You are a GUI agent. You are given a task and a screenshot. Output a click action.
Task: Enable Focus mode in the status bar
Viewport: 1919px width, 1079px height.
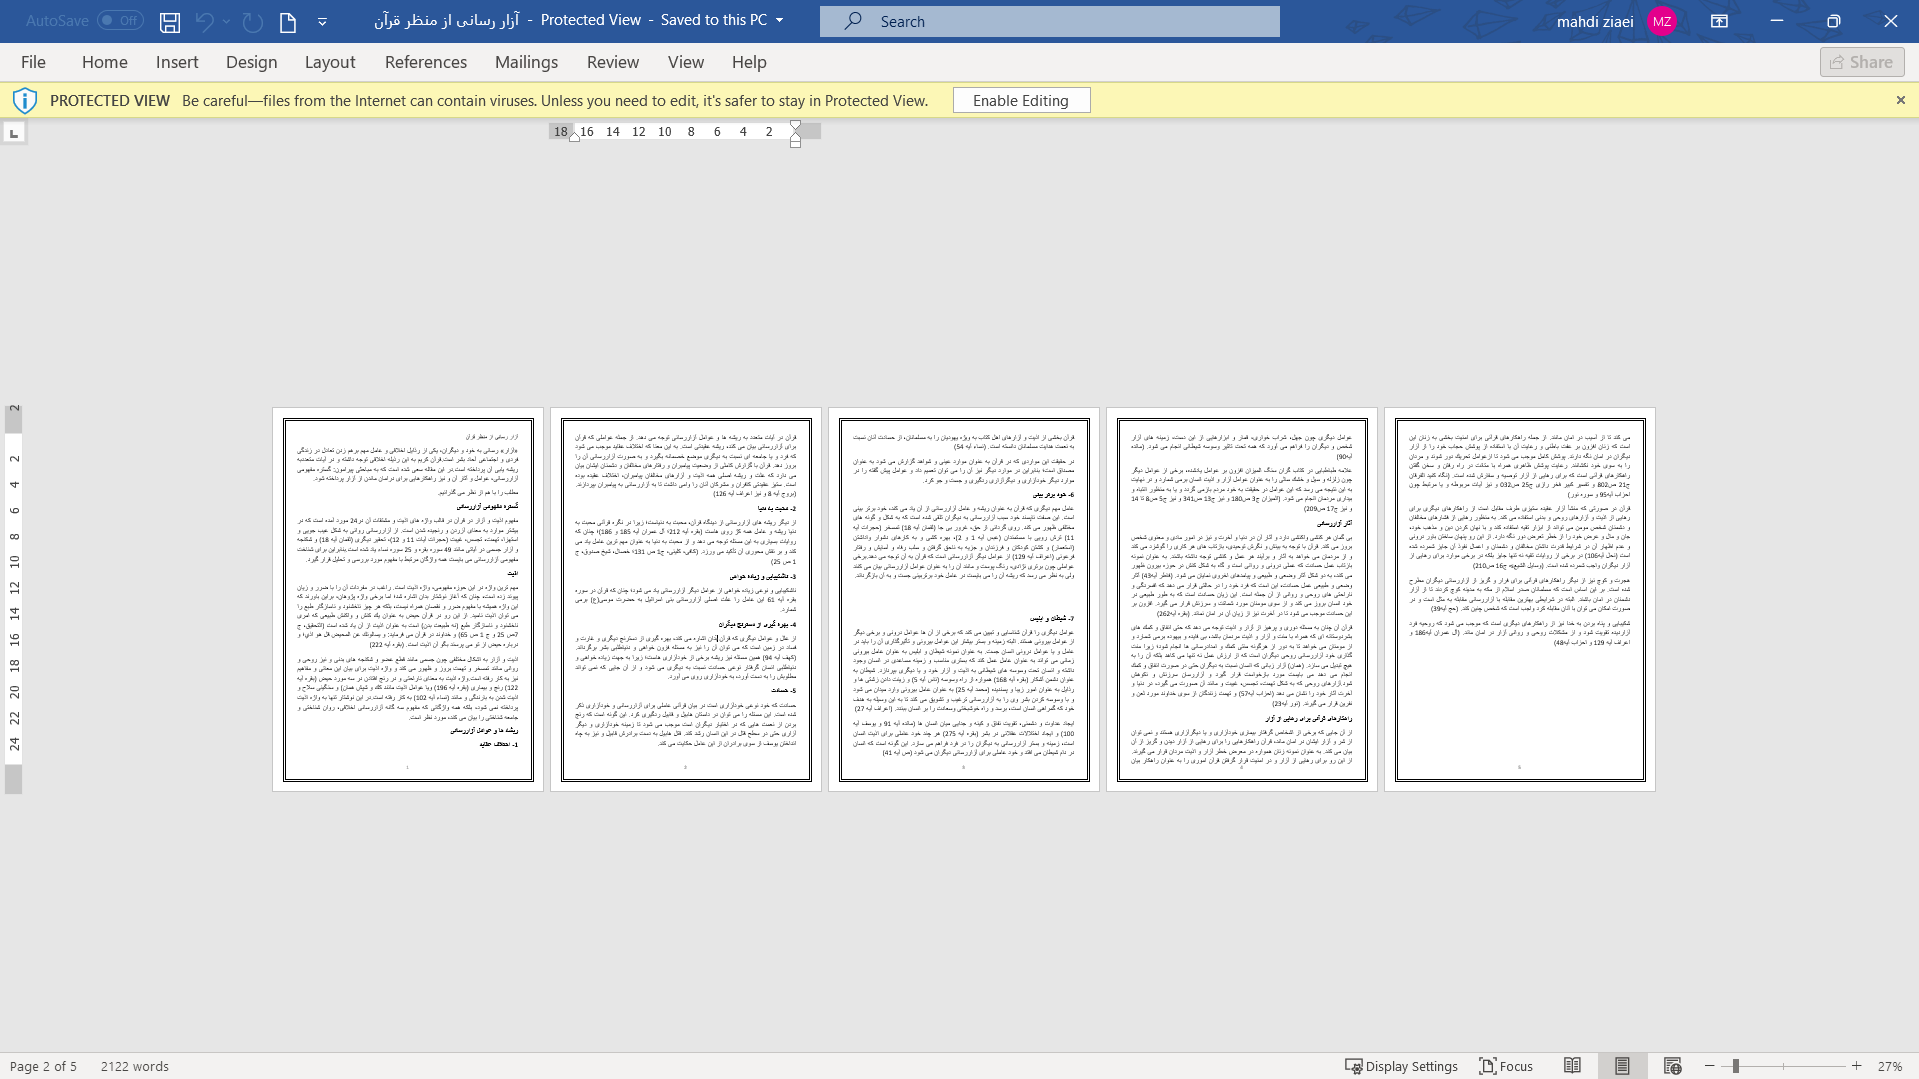1506,1066
